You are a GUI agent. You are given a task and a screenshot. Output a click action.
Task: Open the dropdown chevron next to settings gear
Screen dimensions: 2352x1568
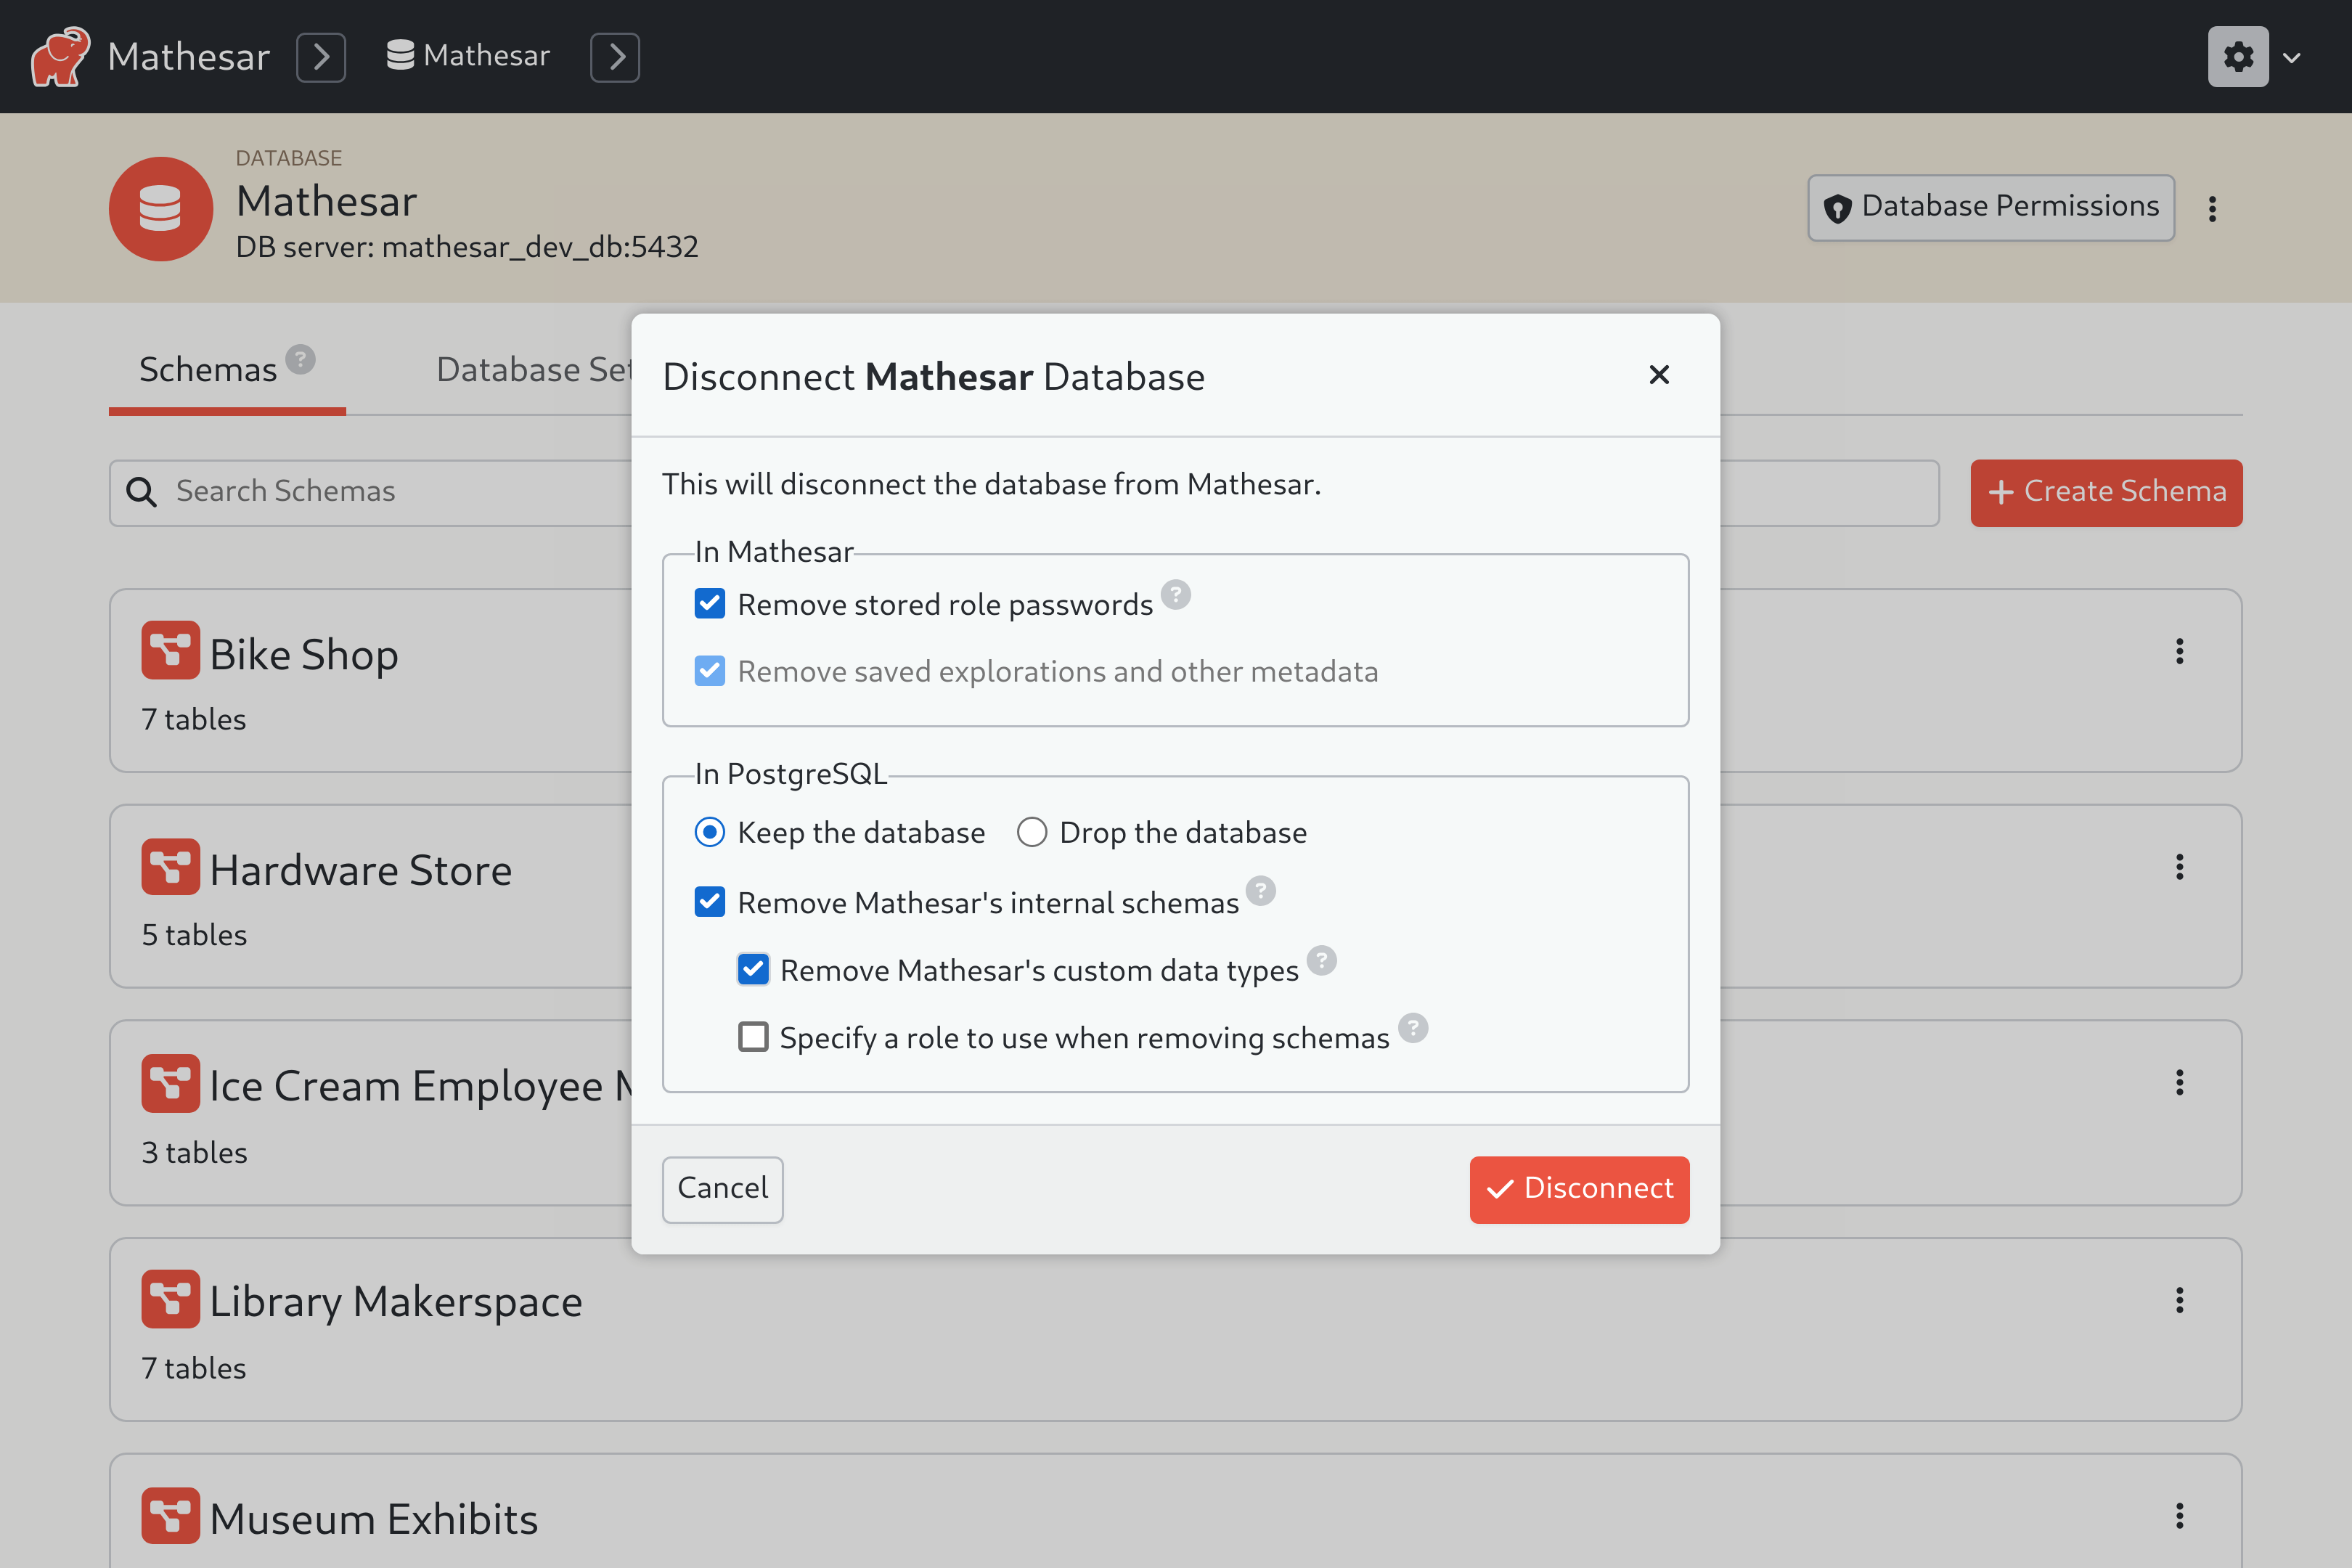[x=2292, y=57]
